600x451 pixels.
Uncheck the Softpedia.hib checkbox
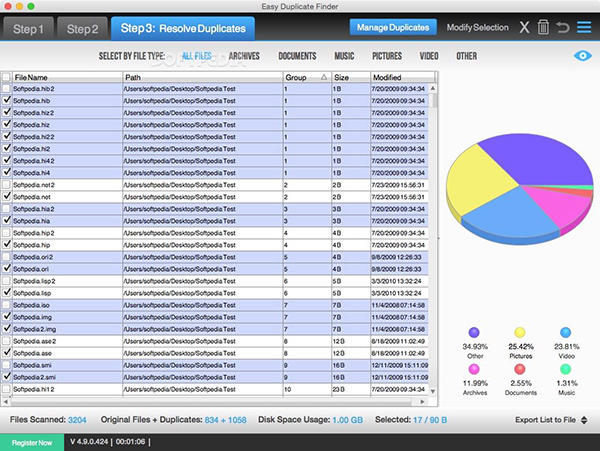(x=6, y=101)
